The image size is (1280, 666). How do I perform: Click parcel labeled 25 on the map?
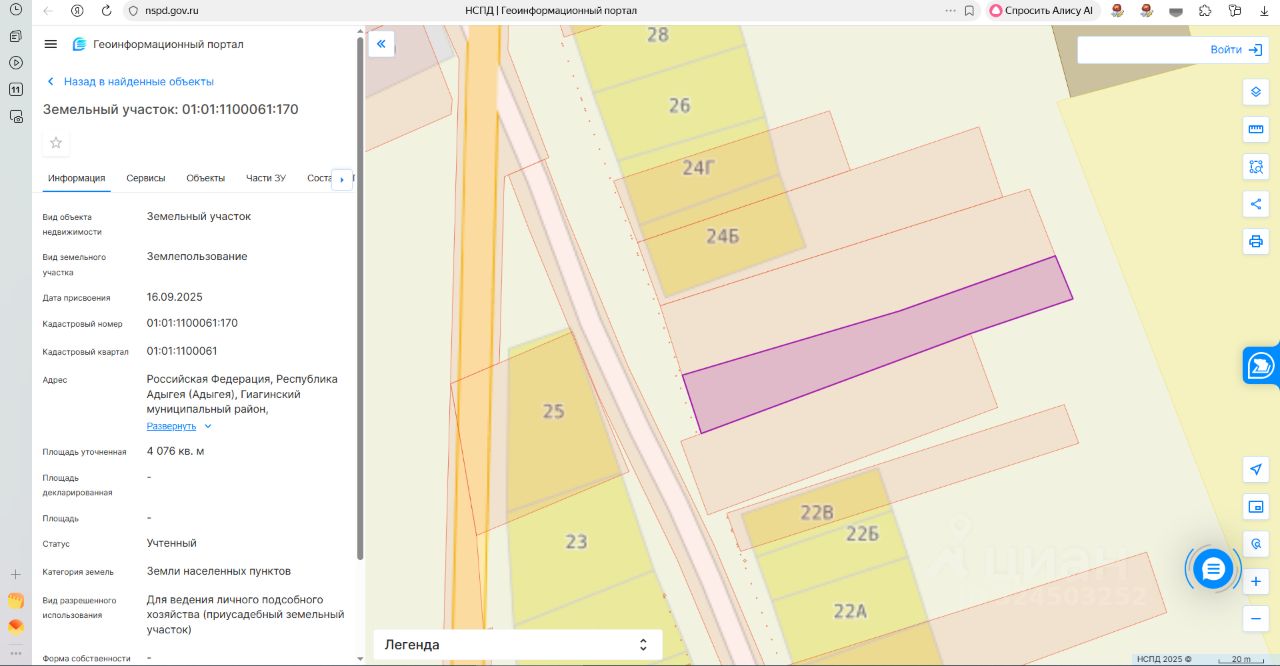pos(553,411)
